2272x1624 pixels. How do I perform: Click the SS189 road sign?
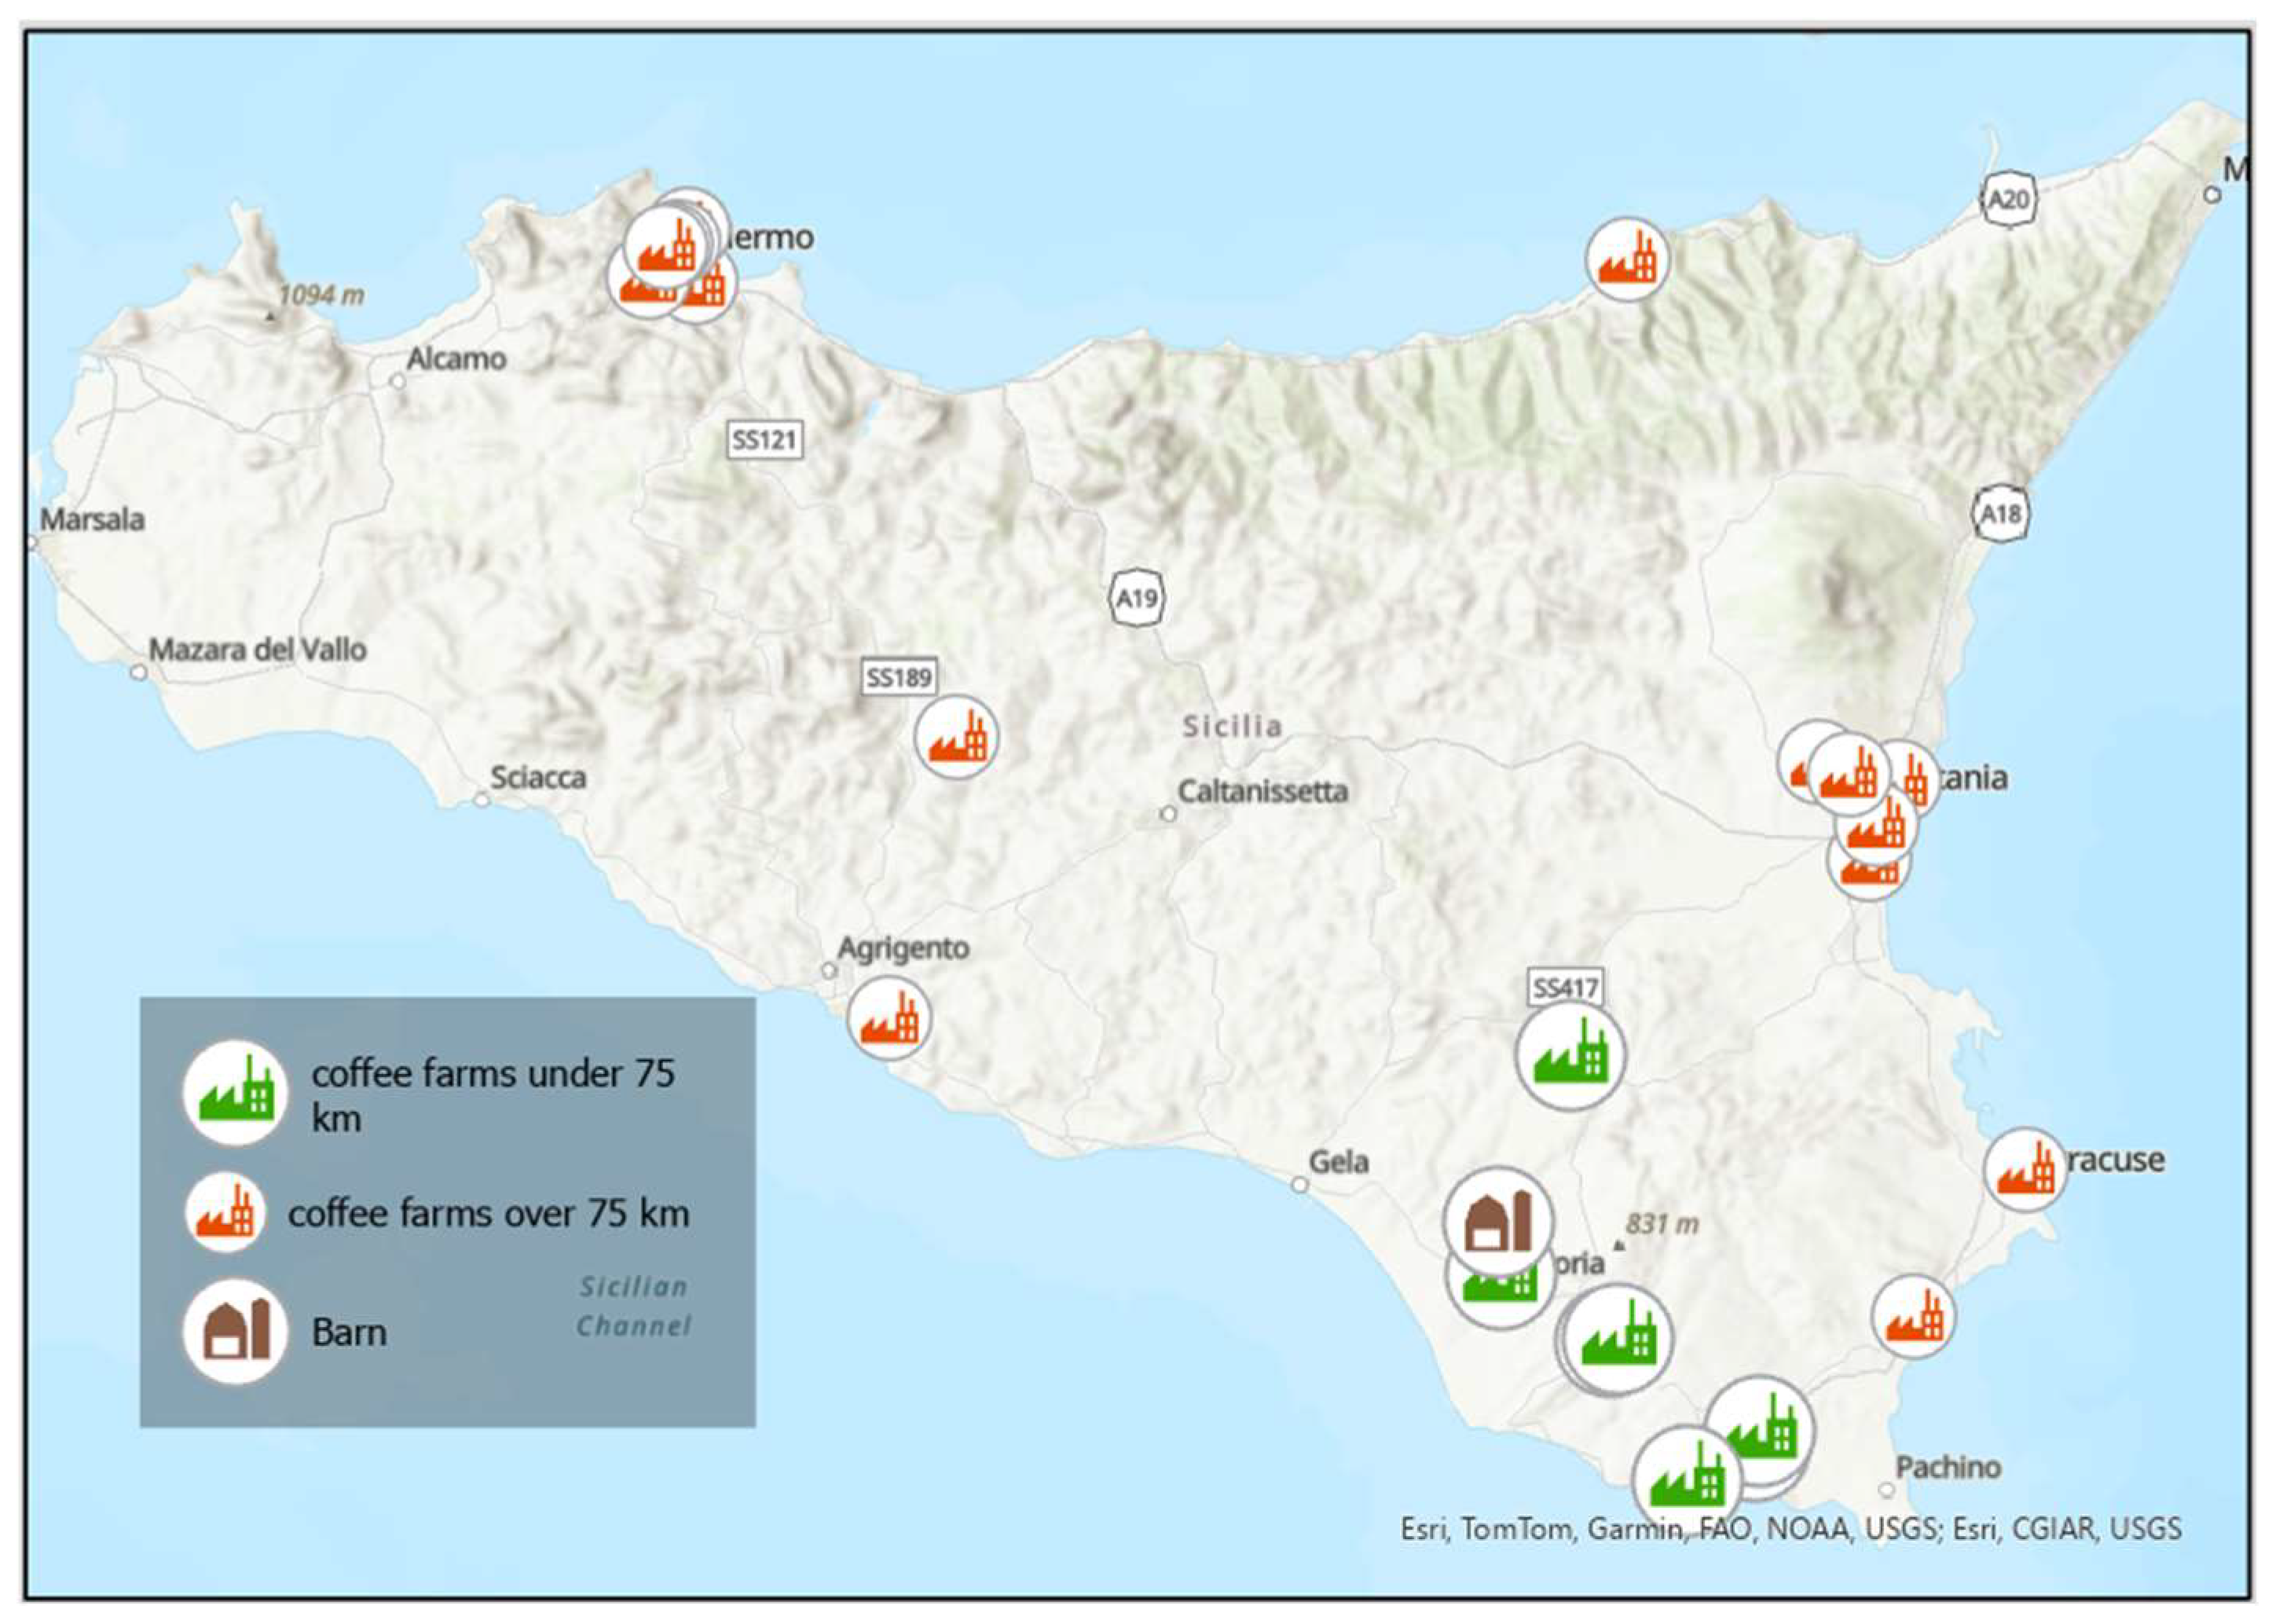899,678
